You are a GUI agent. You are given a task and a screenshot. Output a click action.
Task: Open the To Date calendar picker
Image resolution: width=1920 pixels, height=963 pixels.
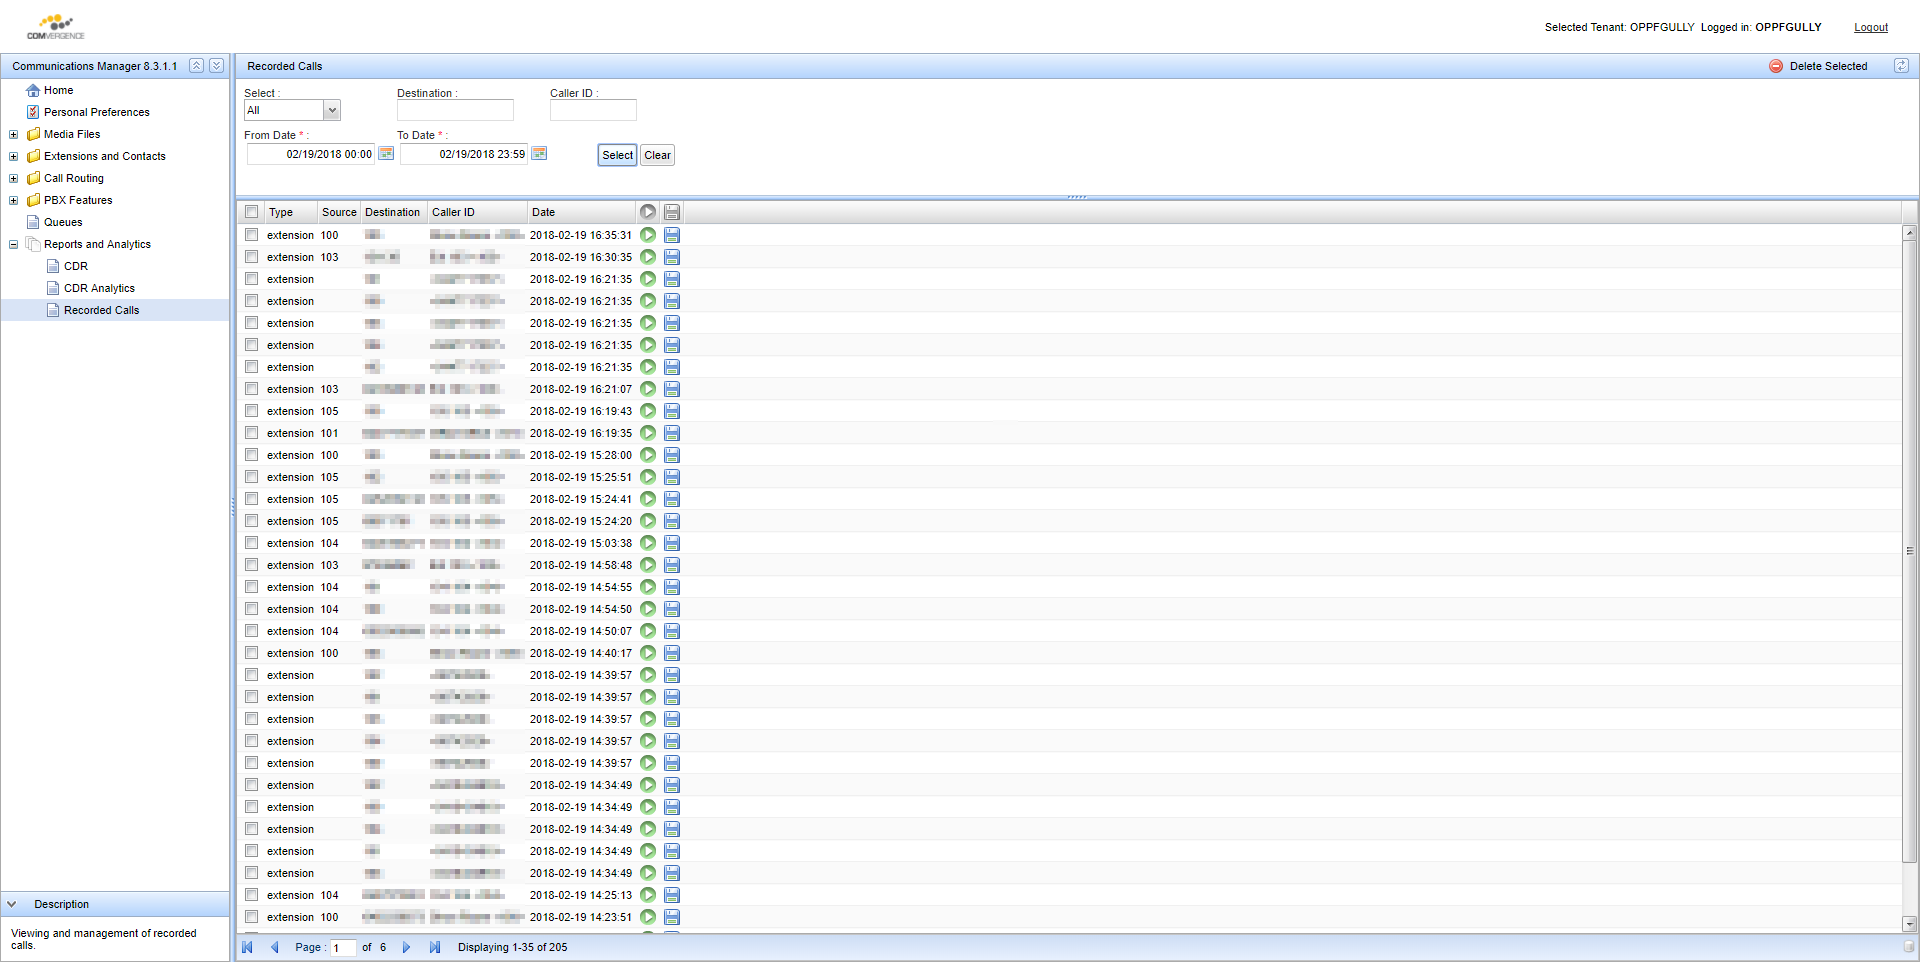tap(539, 154)
